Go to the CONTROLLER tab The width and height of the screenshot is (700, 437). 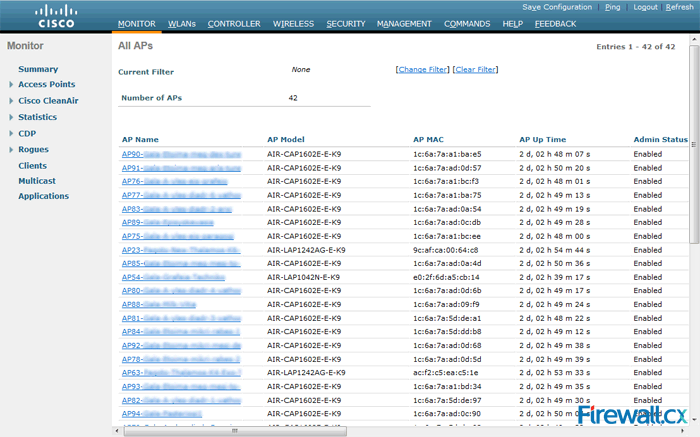pos(234,24)
